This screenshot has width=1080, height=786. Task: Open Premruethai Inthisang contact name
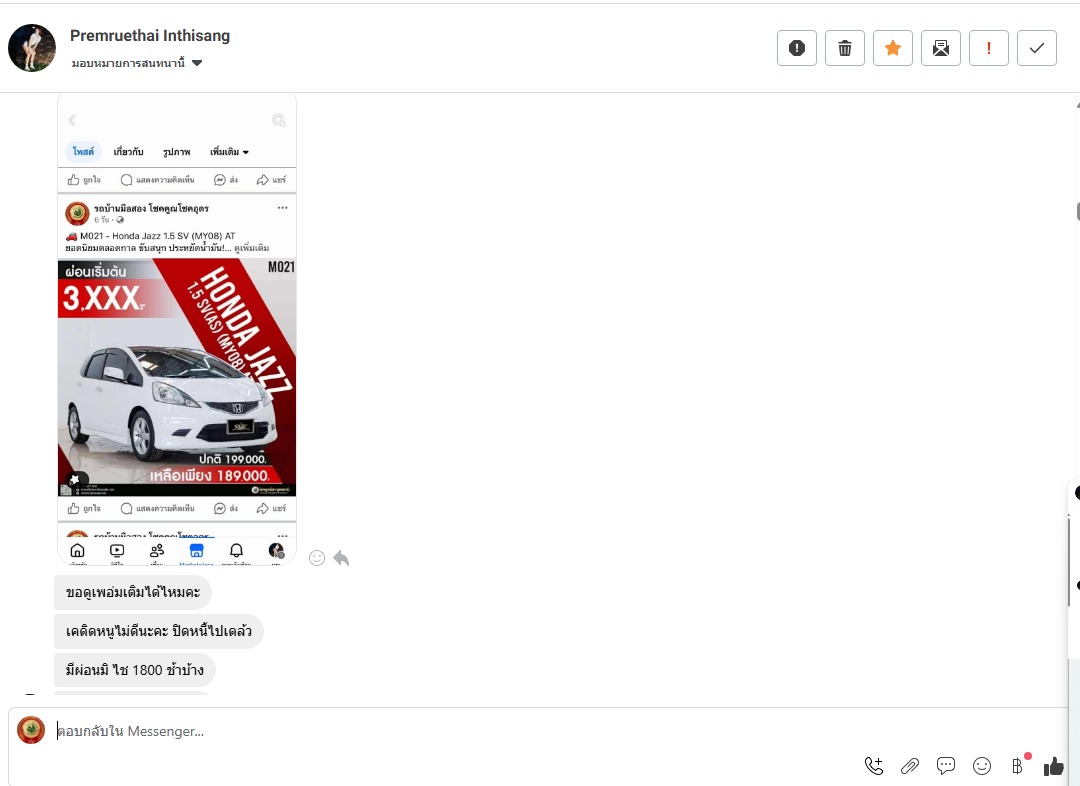(150, 36)
